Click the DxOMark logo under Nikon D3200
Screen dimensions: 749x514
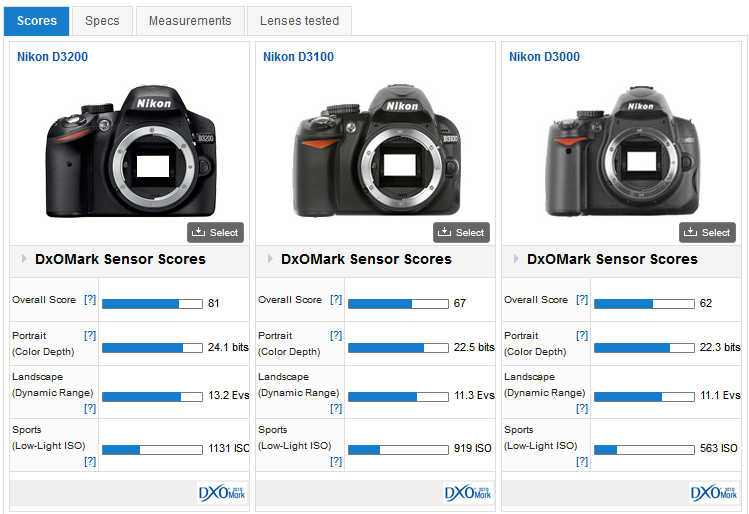(x=221, y=493)
